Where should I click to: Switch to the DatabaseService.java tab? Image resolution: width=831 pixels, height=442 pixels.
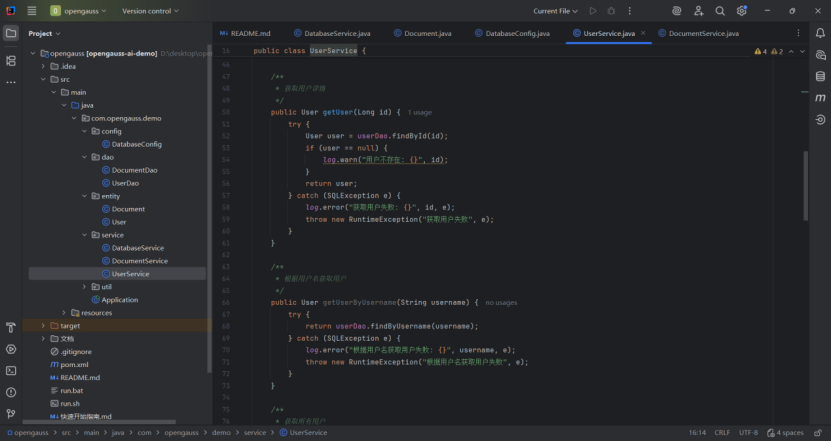(x=333, y=33)
